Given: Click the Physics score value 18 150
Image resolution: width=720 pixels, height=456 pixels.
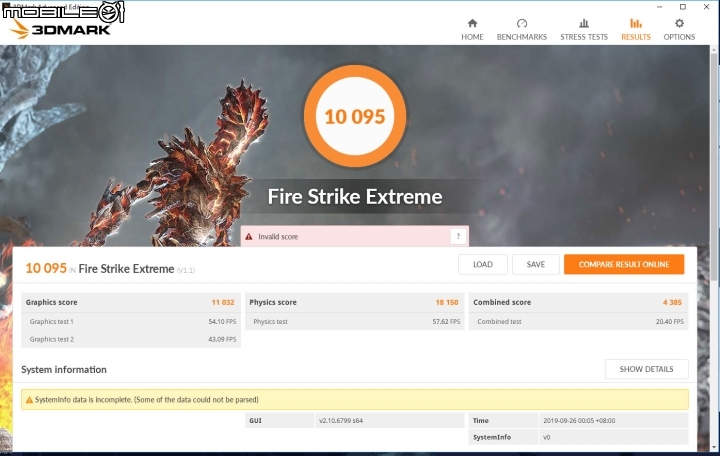Looking at the screenshot, I should tap(447, 302).
